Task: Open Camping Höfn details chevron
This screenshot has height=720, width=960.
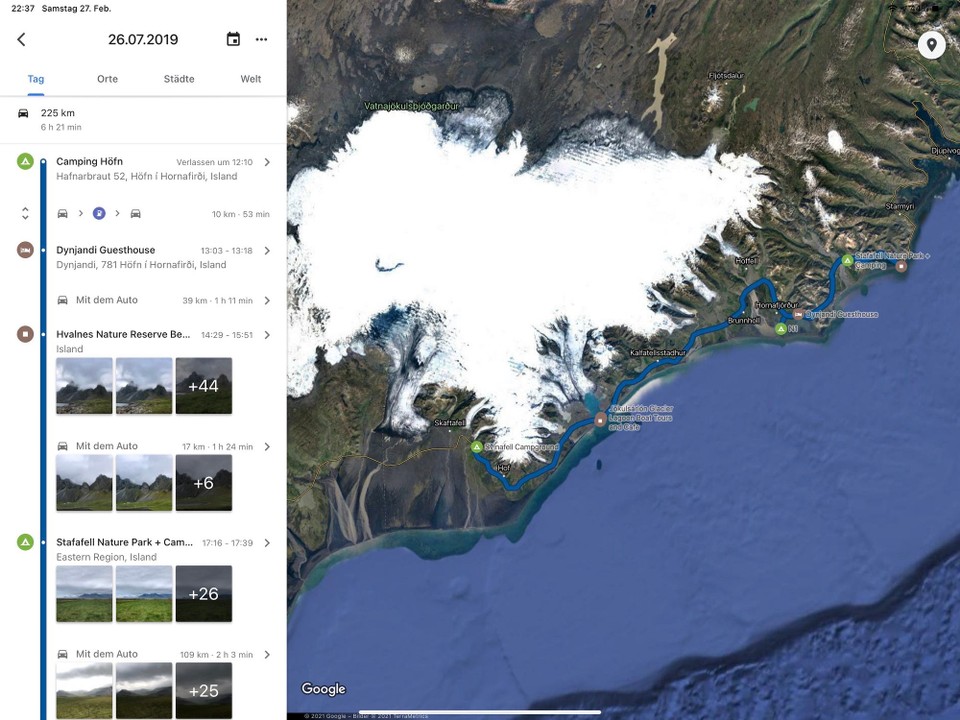Action: point(267,162)
